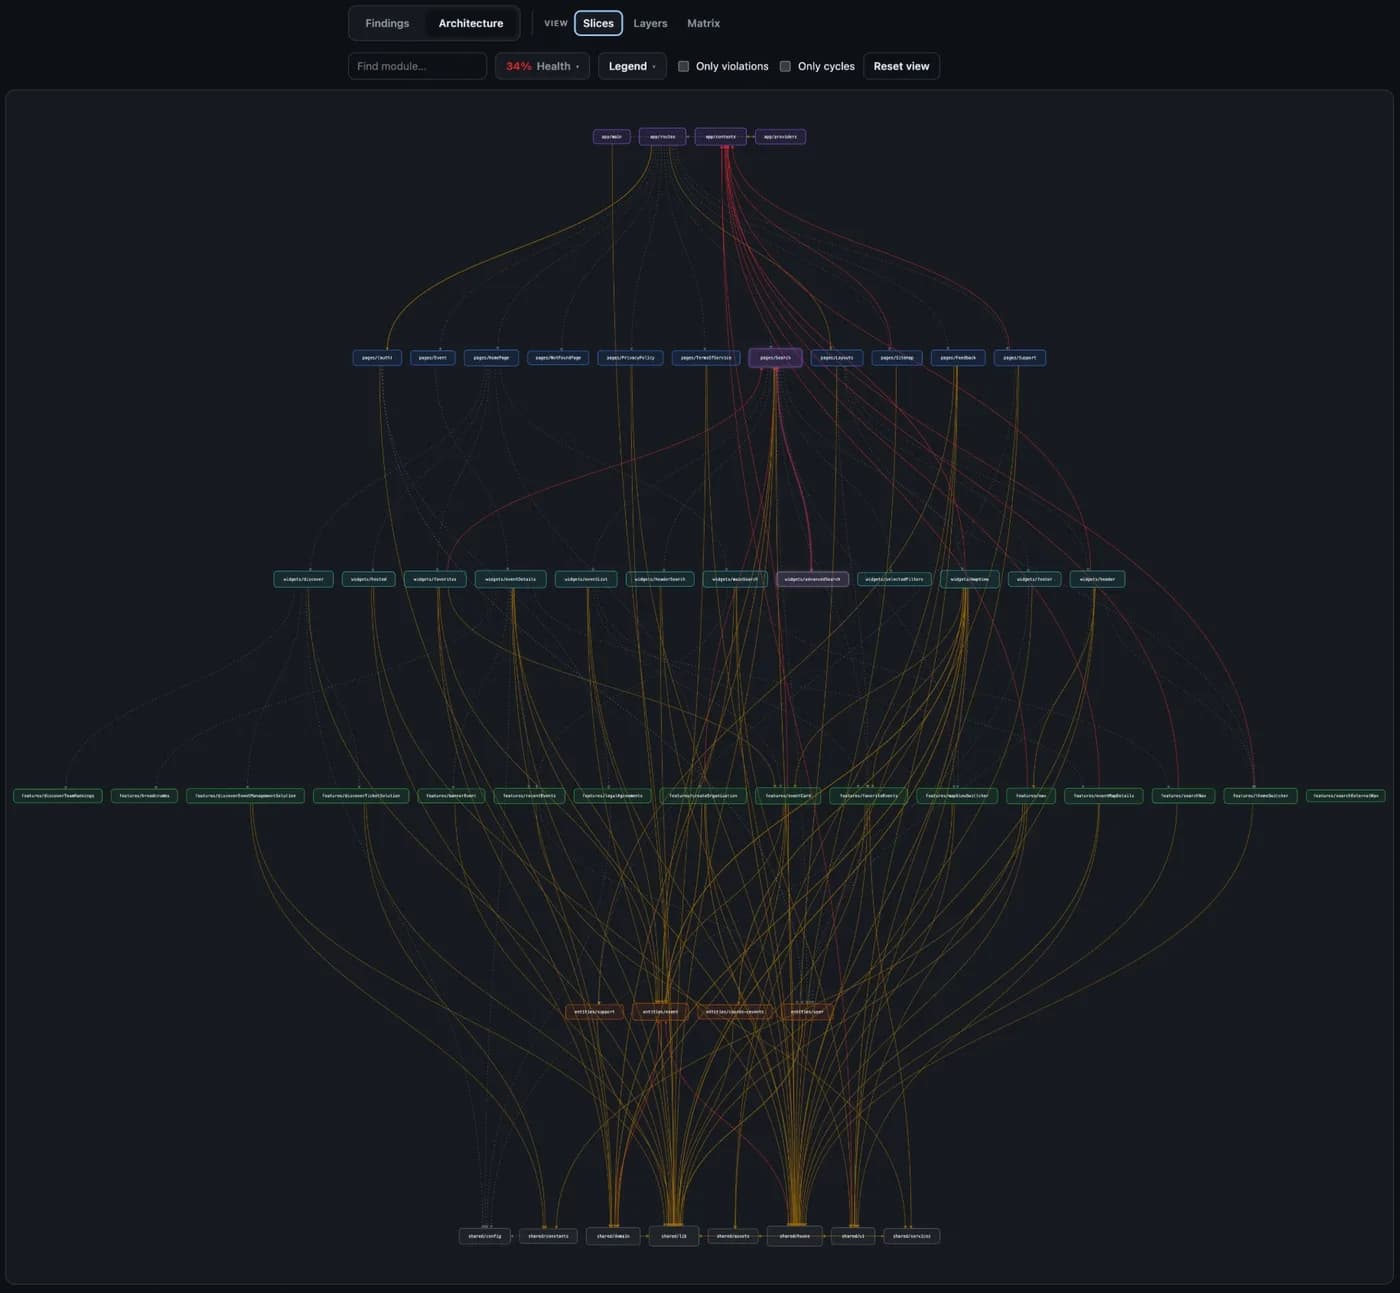Viewport: 1400px width, 1293px height.
Task: Click the Reset view button
Action: pos(901,66)
